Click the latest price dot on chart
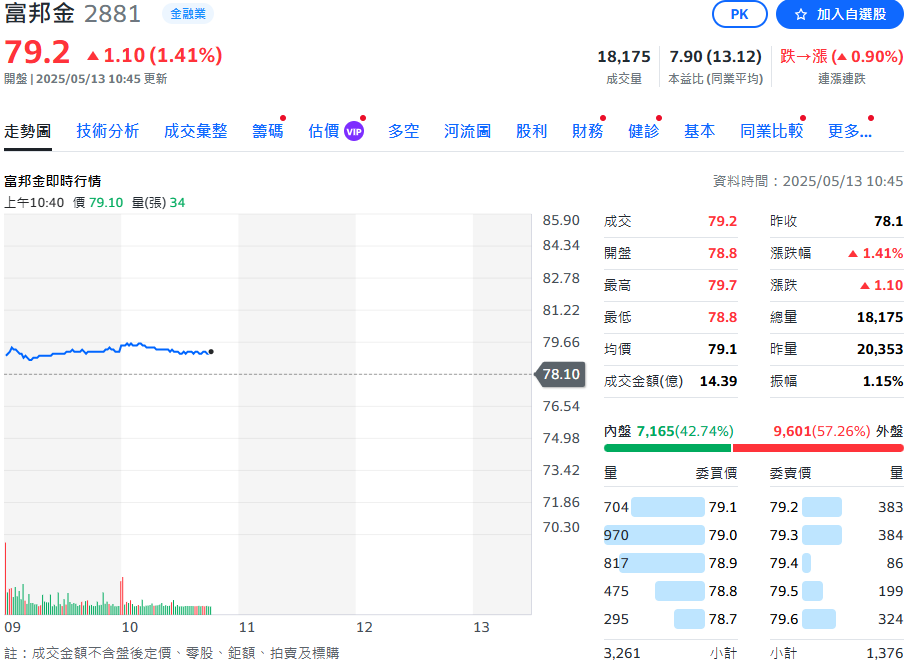Image resolution: width=911 pixels, height=665 pixels. pyautogui.click(x=211, y=352)
